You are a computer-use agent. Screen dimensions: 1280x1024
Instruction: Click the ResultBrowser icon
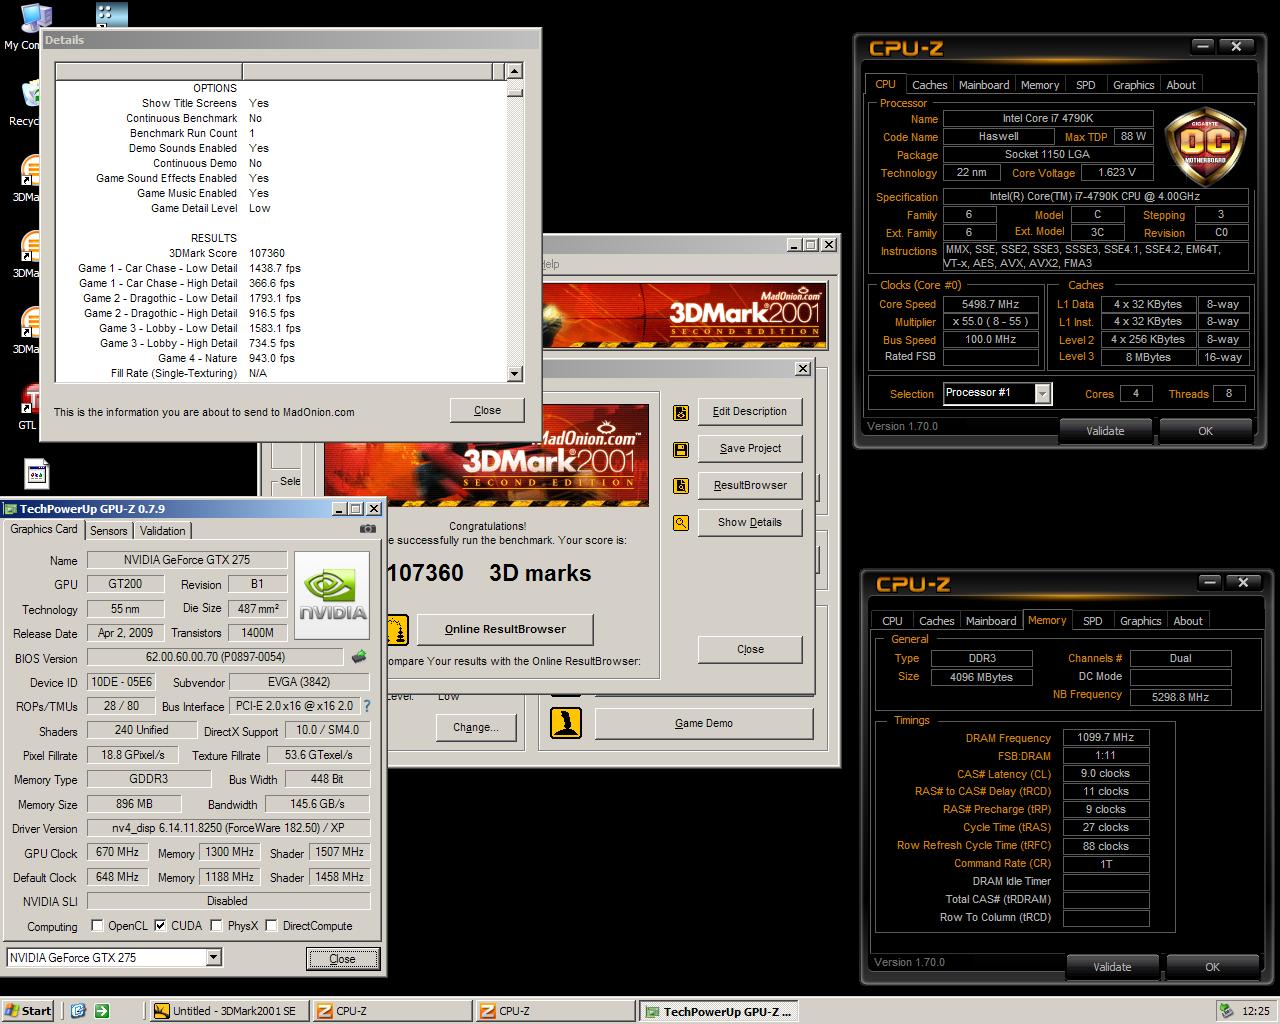[x=681, y=486]
